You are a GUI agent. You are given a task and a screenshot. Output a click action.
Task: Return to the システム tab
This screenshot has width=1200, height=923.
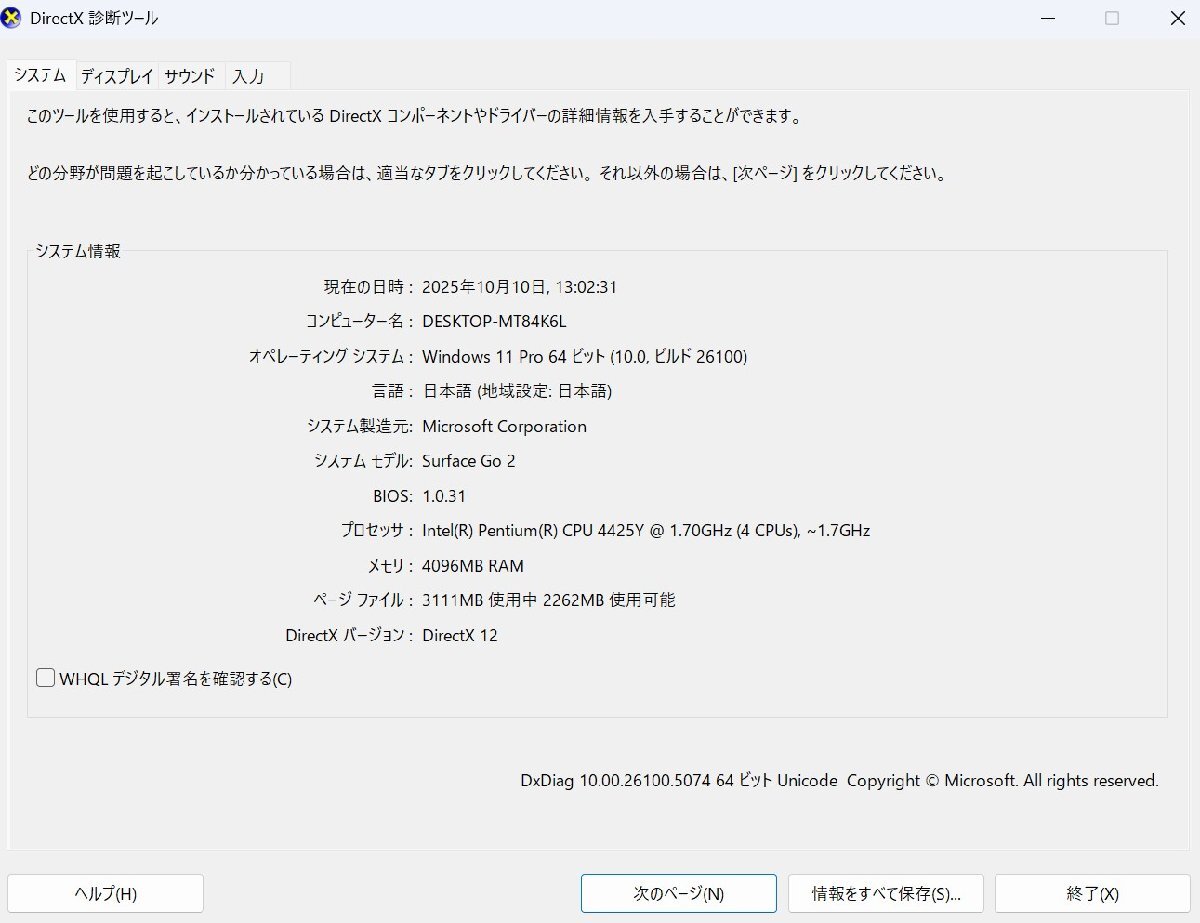pyautogui.click(x=40, y=75)
